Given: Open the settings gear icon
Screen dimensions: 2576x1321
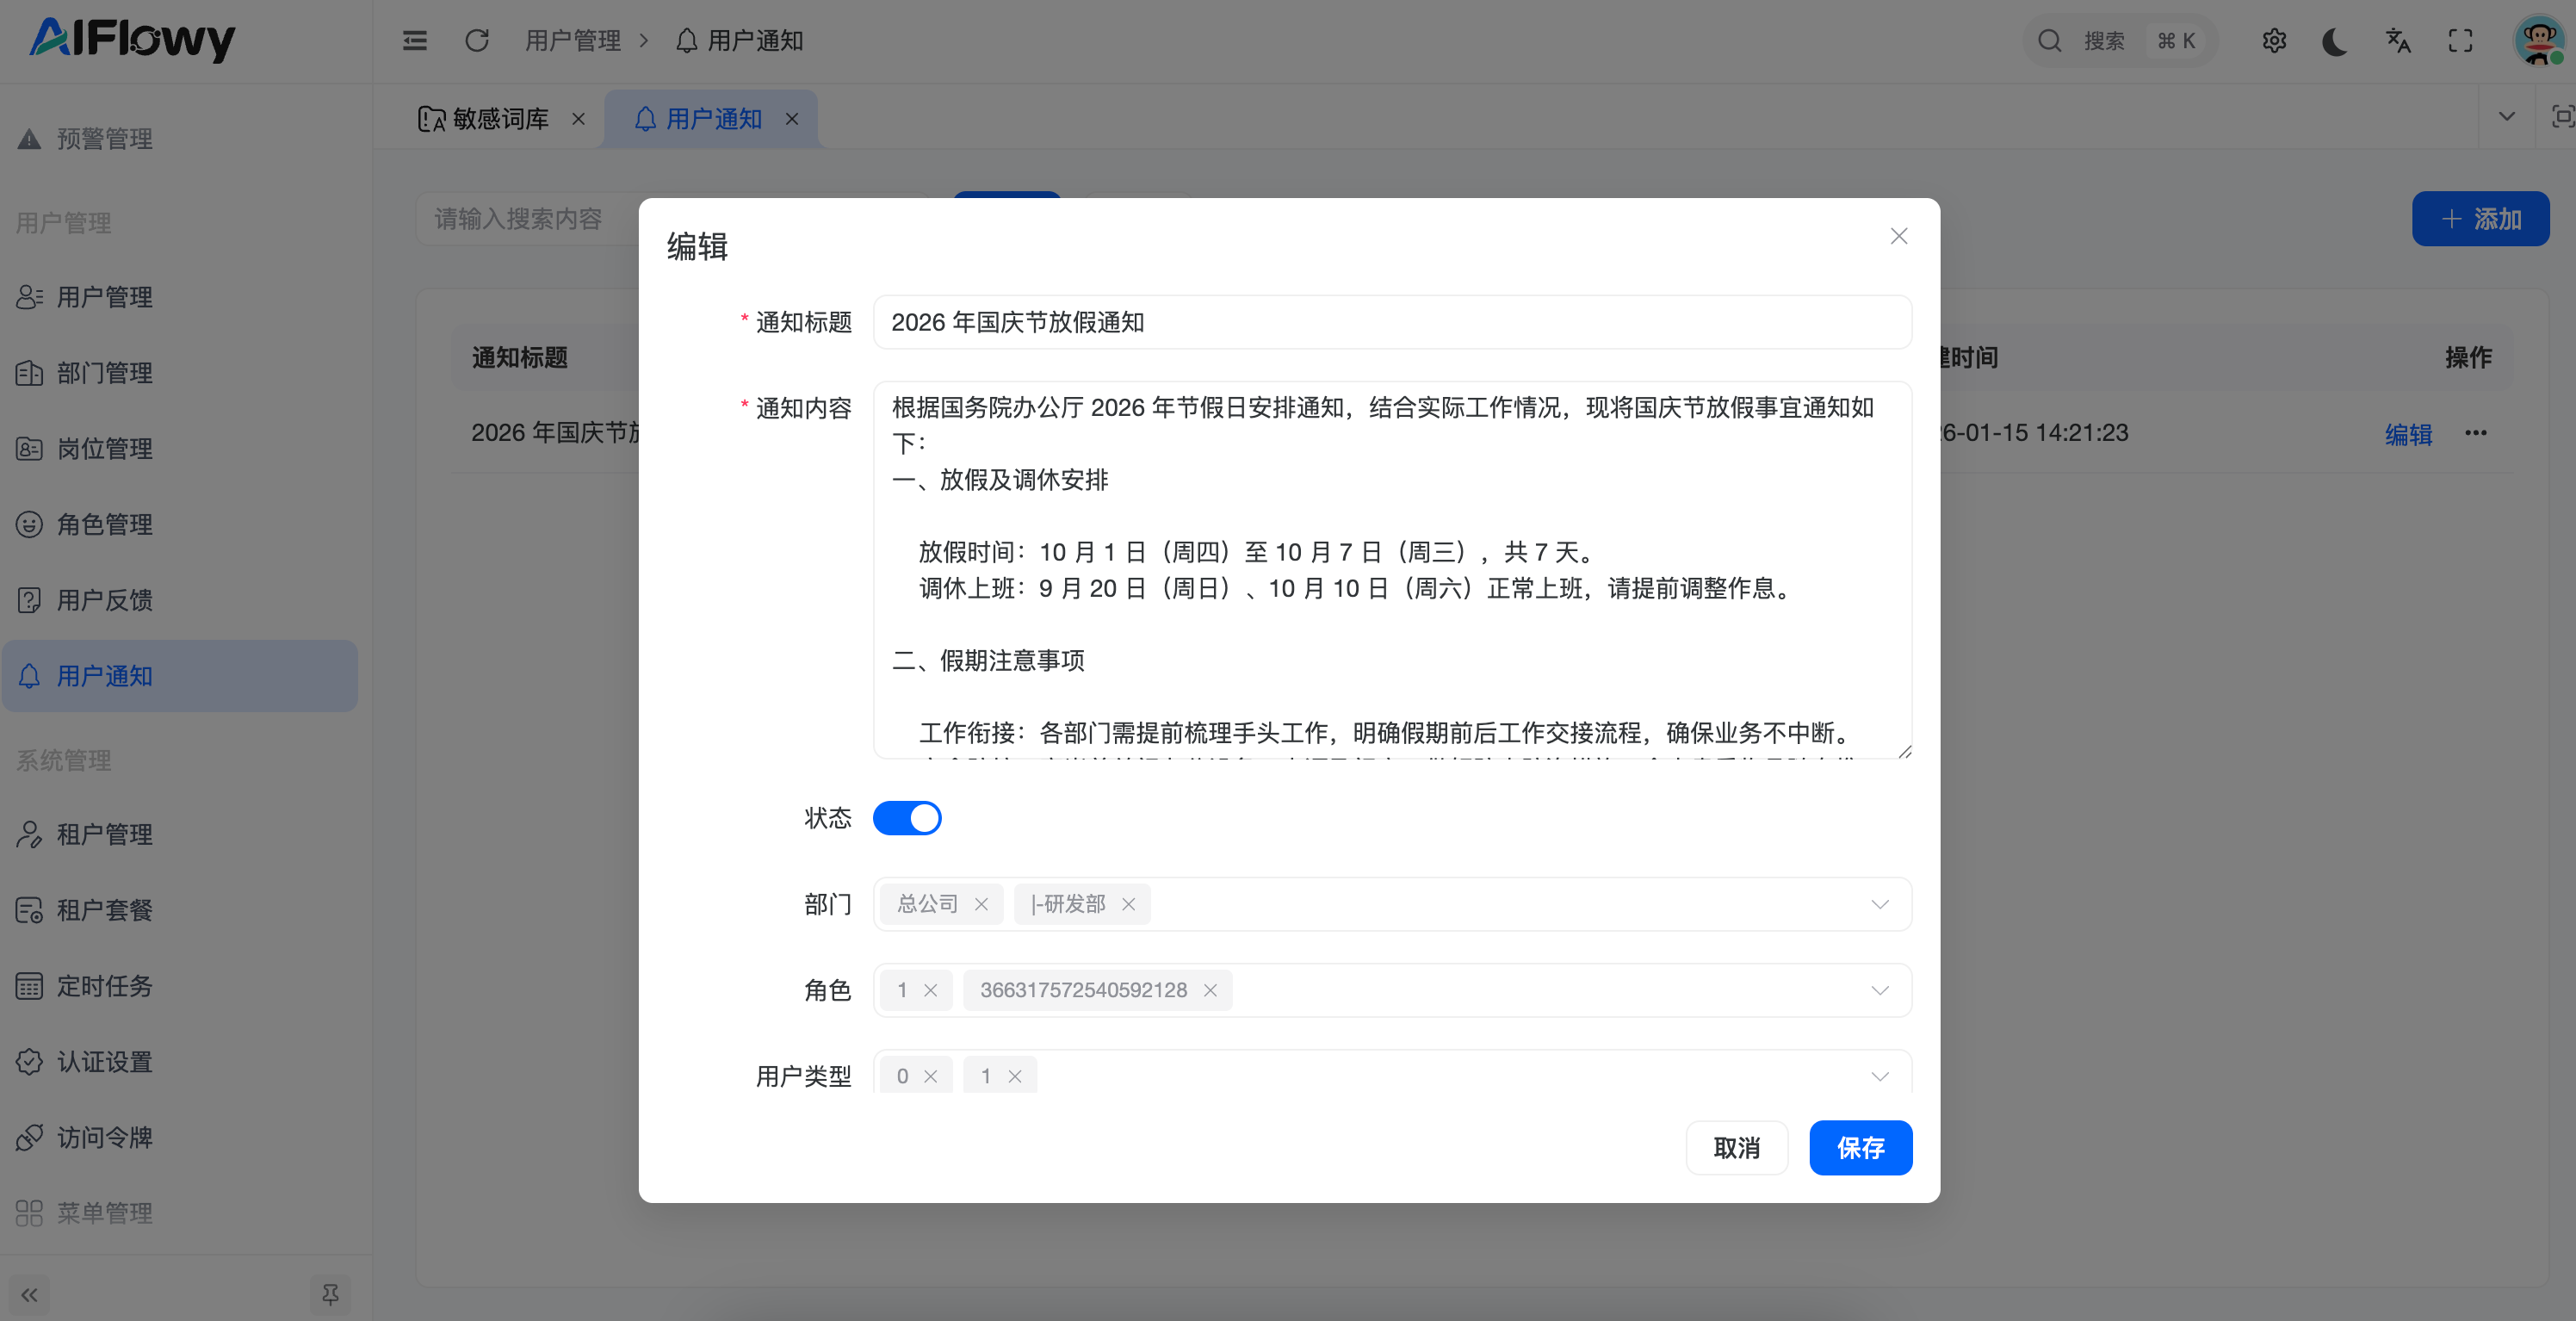Looking at the screenshot, I should (x=2274, y=40).
